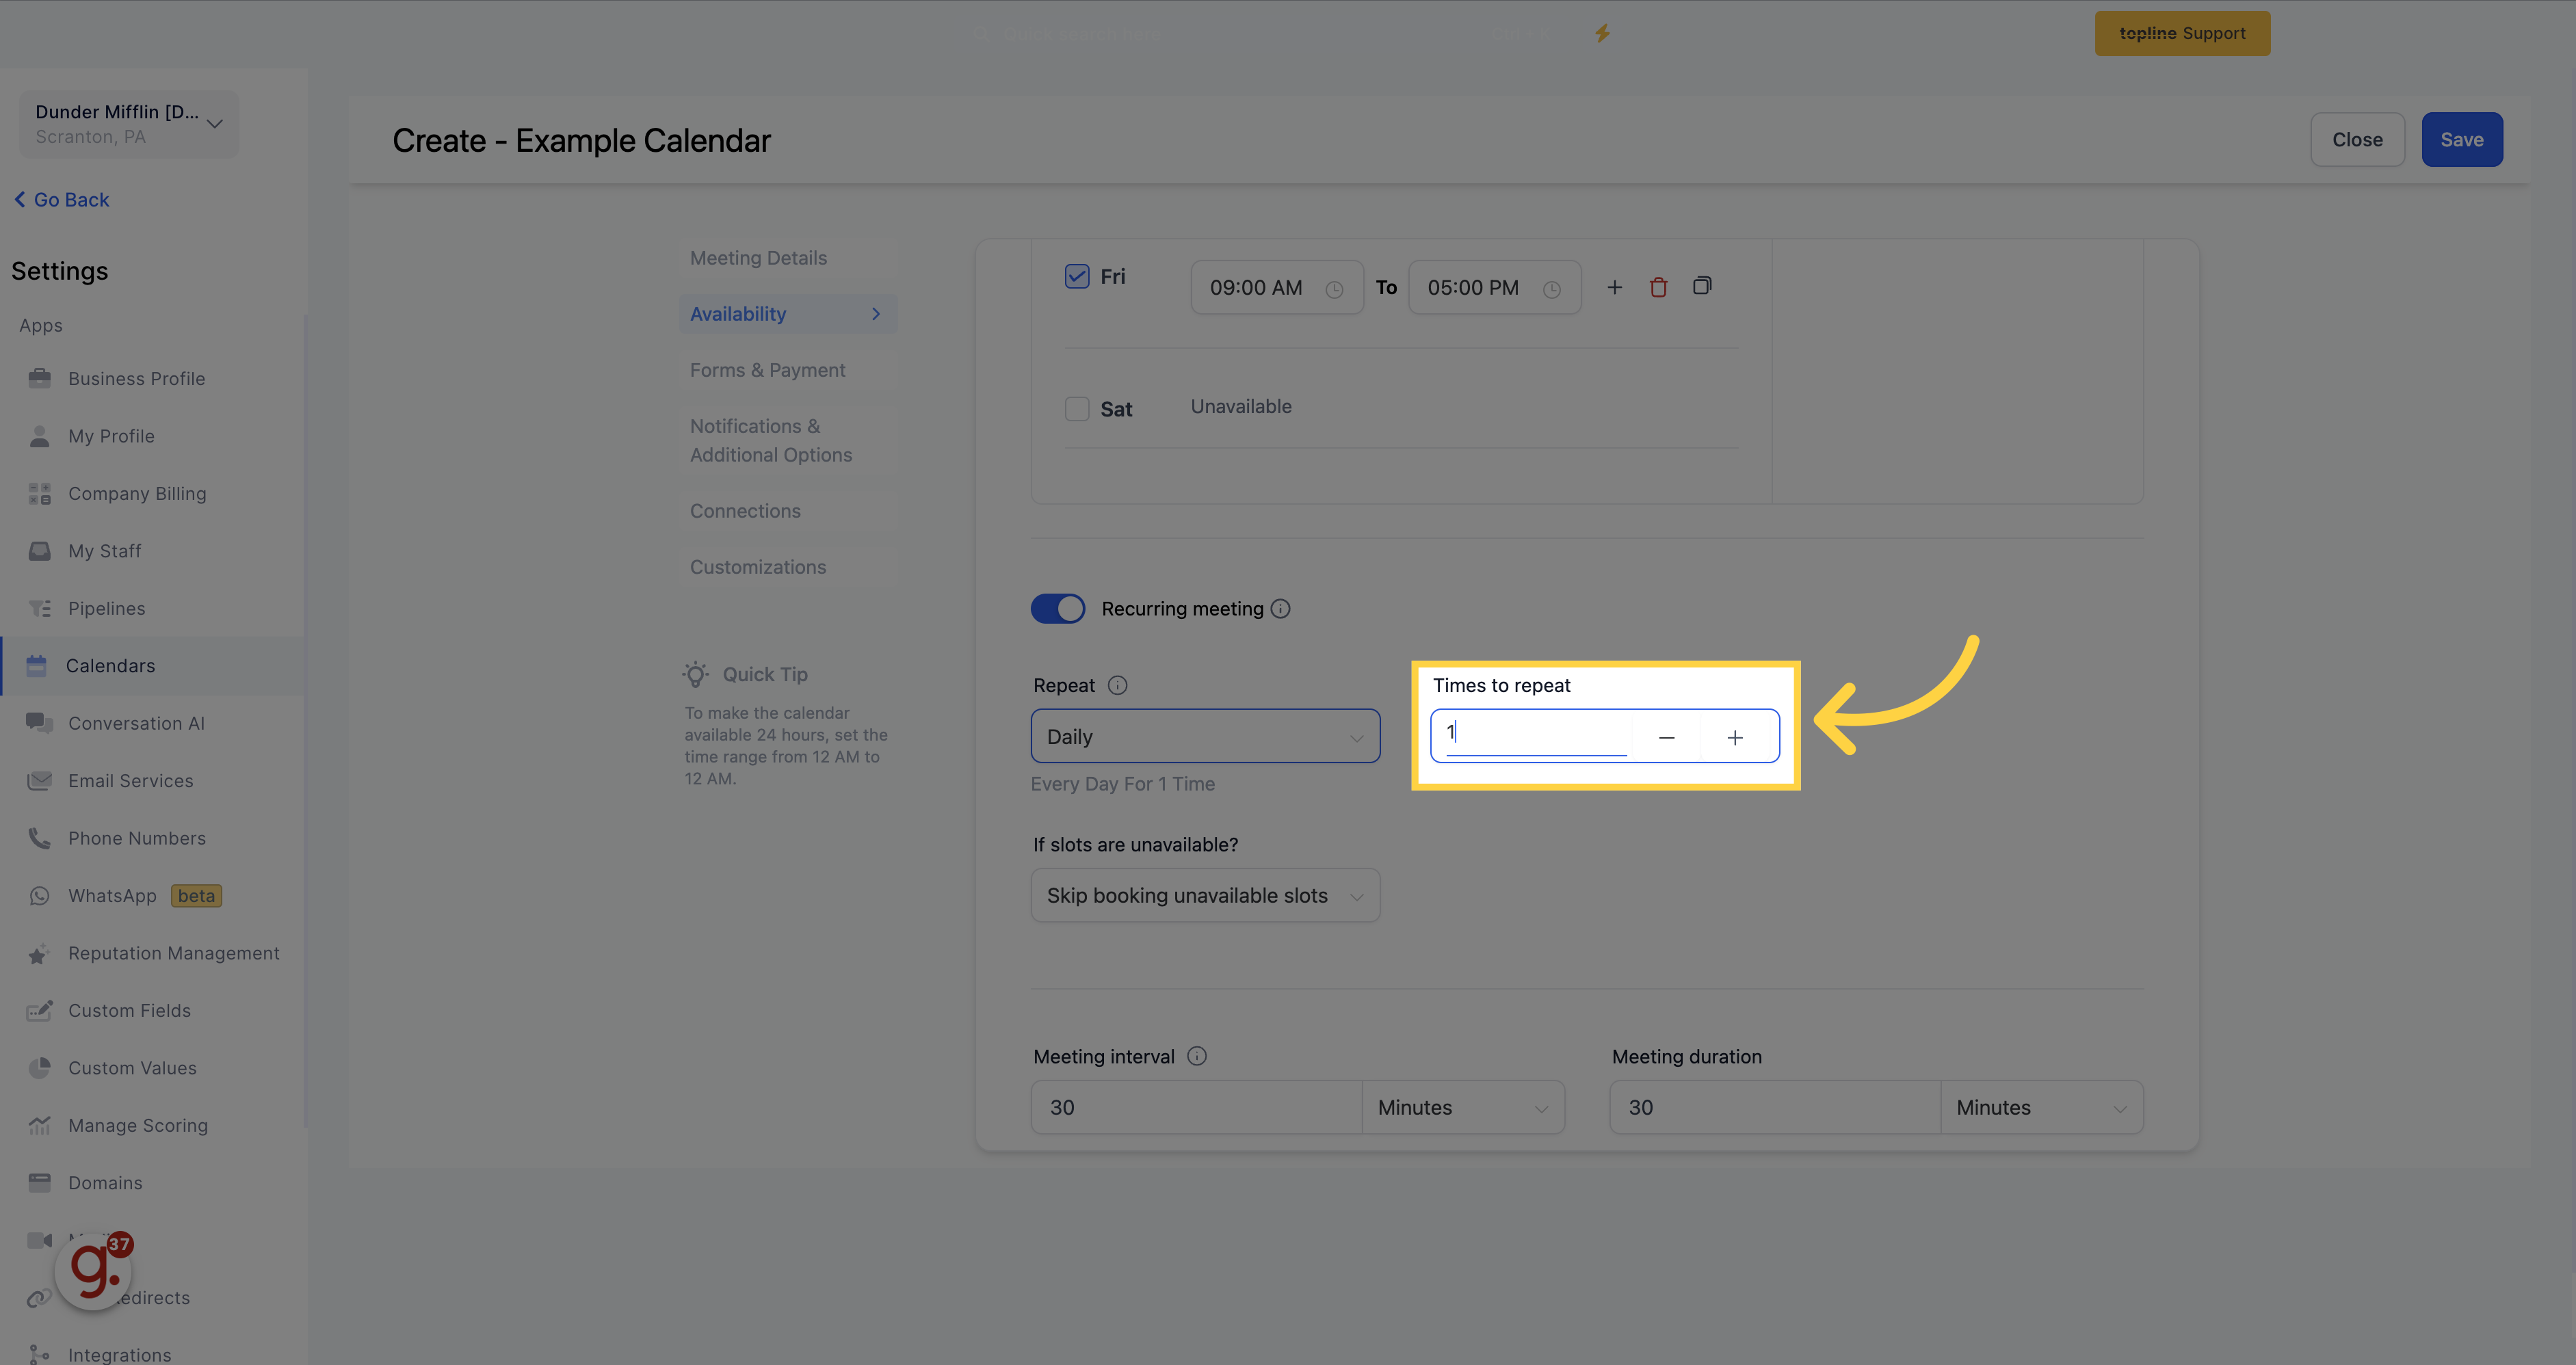Go to Forms & Payment section
Image resolution: width=2576 pixels, height=1365 pixels.
point(767,370)
